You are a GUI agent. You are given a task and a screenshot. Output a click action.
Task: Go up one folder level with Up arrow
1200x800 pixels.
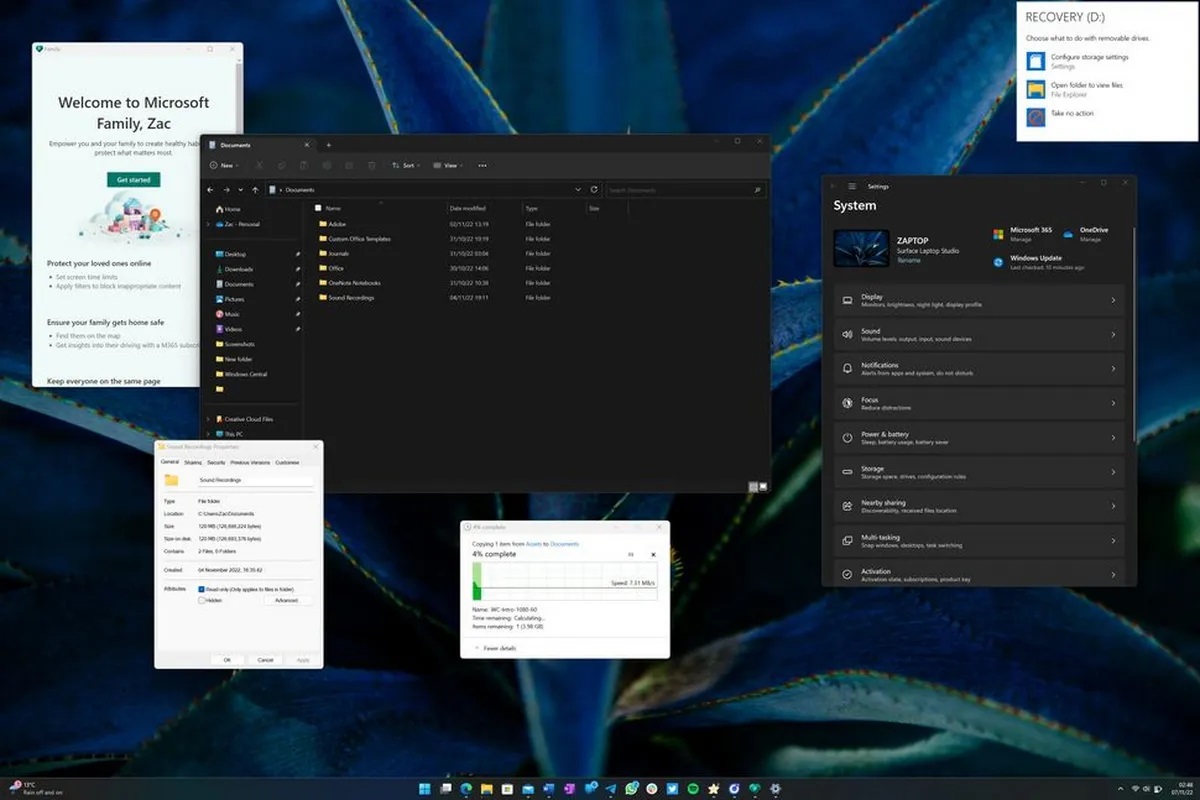click(x=256, y=189)
